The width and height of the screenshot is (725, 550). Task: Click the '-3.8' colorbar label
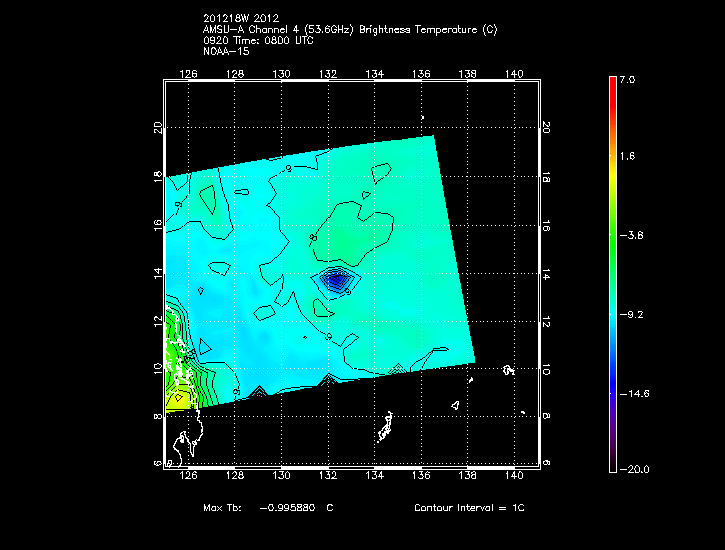click(x=631, y=236)
